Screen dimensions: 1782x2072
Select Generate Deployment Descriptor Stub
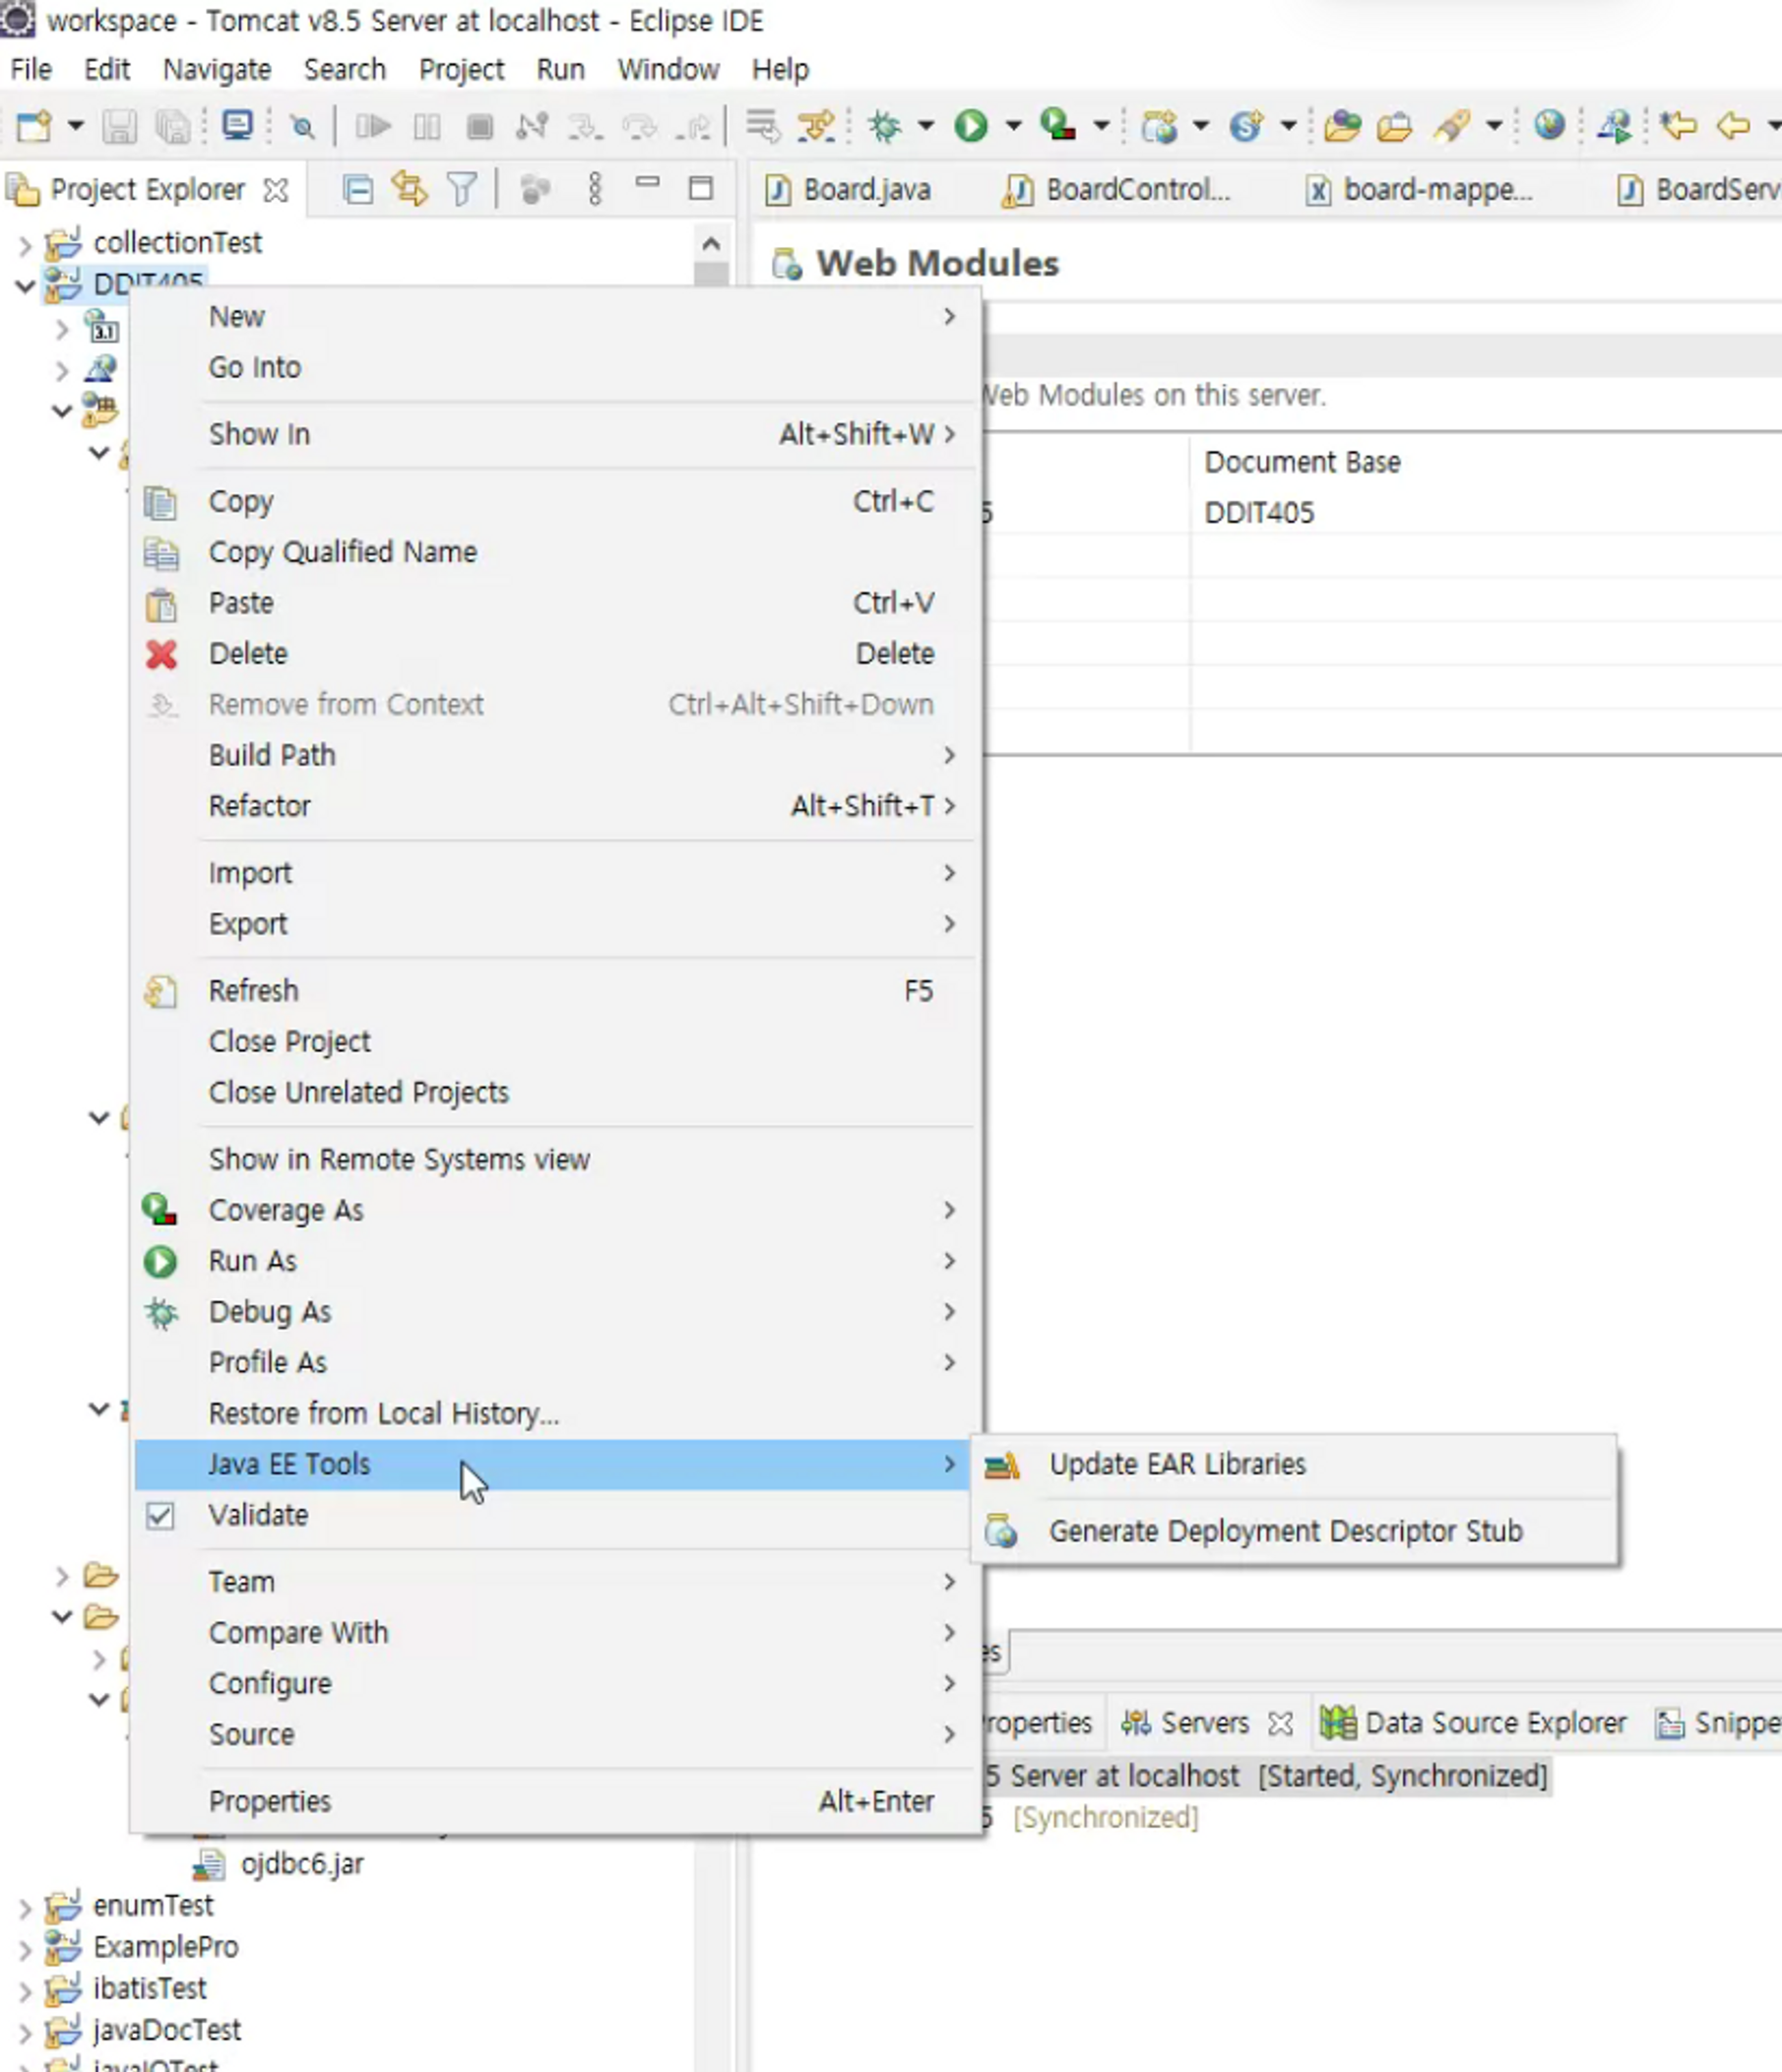click(1294, 1531)
